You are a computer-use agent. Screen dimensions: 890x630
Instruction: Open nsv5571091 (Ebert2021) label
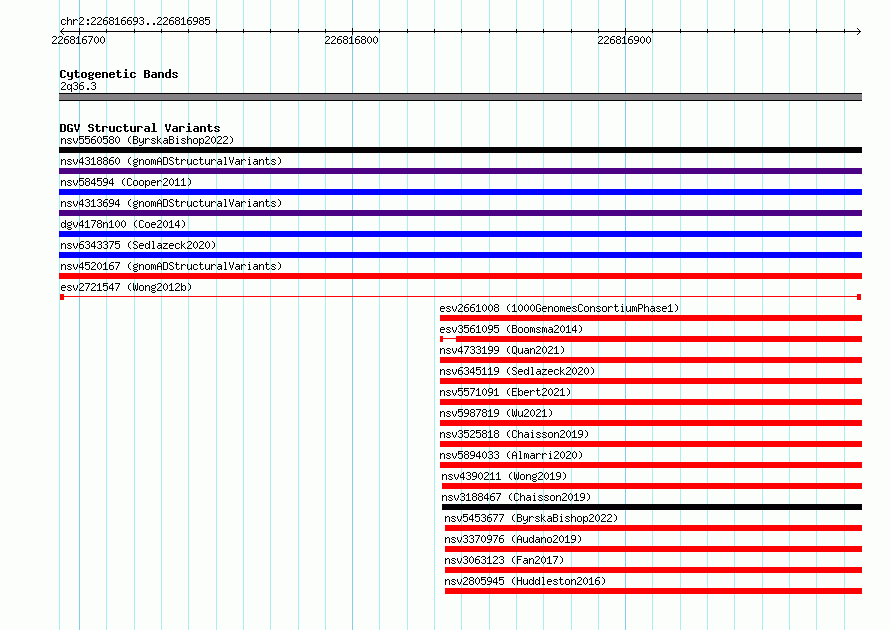pyautogui.click(x=505, y=392)
